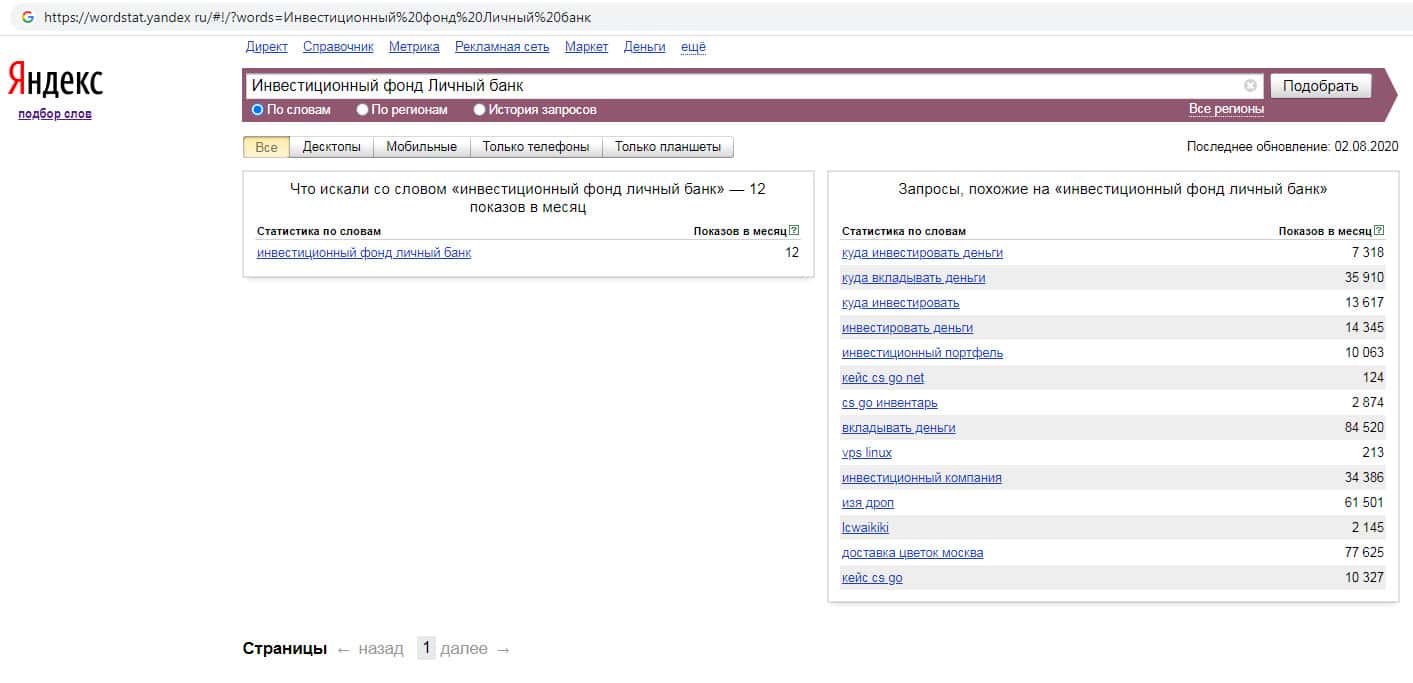Open the 'подбор слов' link under logo

click(55, 114)
